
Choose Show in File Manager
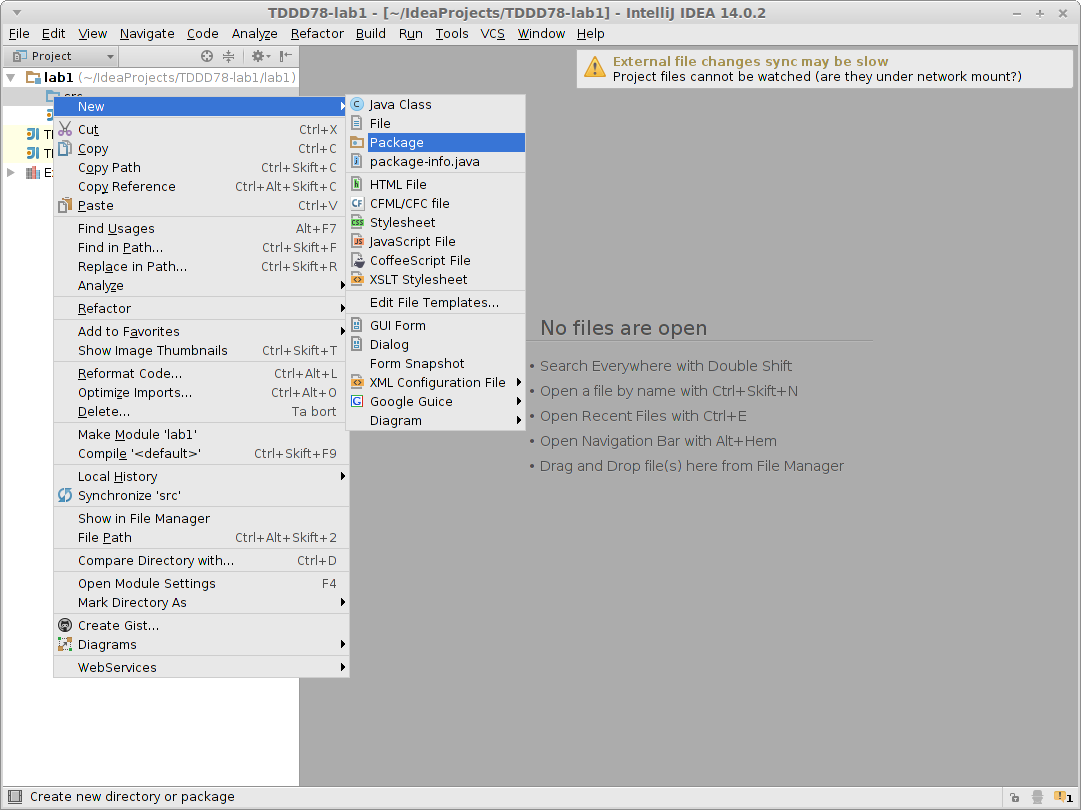tap(201, 519)
